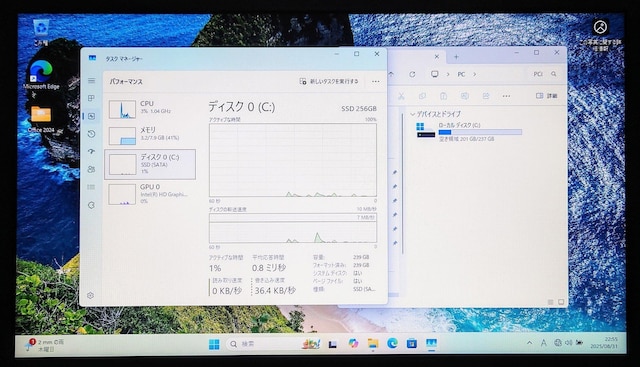Collapse デバイスとドライブ group
This screenshot has width=640, height=367.
(x=413, y=114)
